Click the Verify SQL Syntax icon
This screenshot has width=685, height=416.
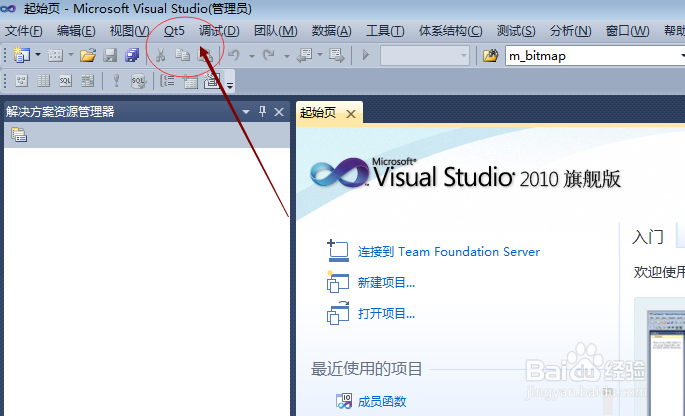point(138,81)
